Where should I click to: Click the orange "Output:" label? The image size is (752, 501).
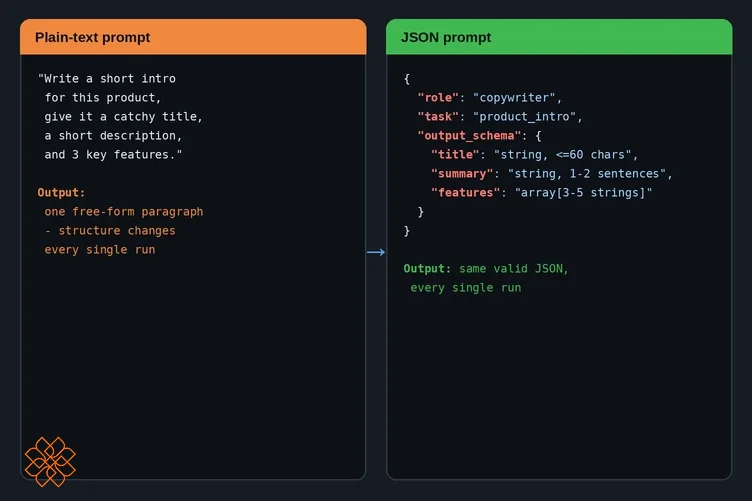[61, 193]
